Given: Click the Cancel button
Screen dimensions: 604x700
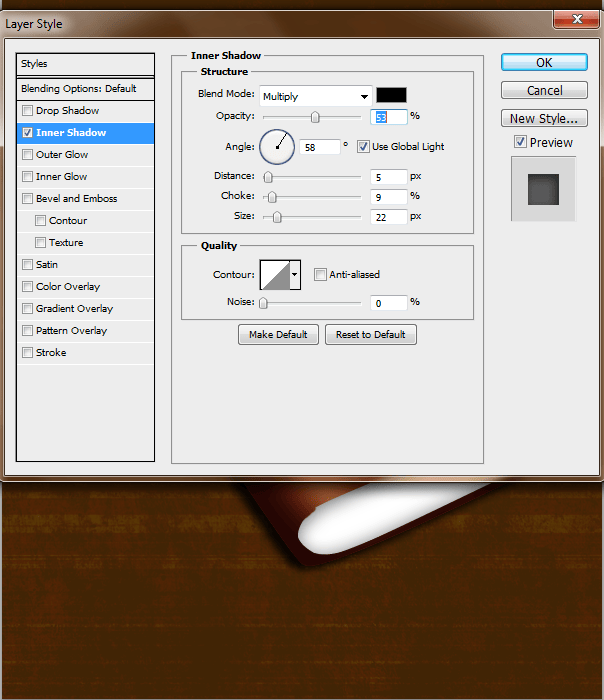Looking at the screenshot, I should [x=544, y=91].
